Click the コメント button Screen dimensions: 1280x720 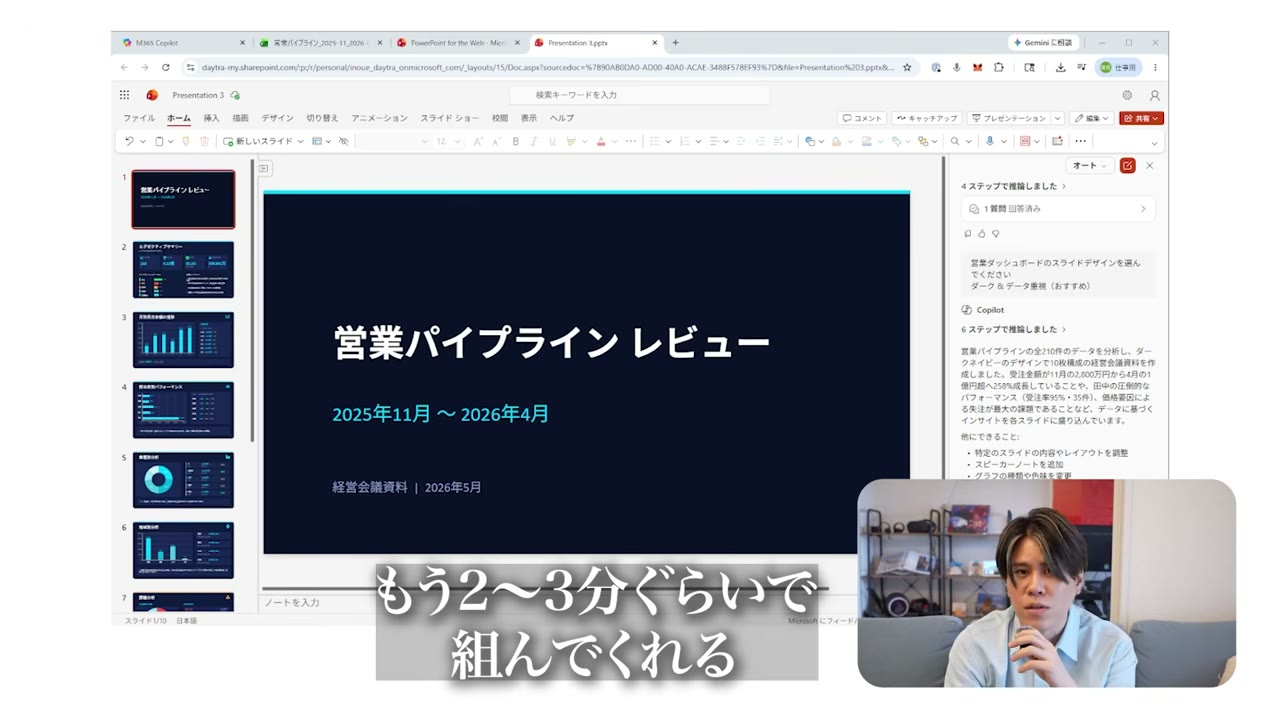point(862,118)
